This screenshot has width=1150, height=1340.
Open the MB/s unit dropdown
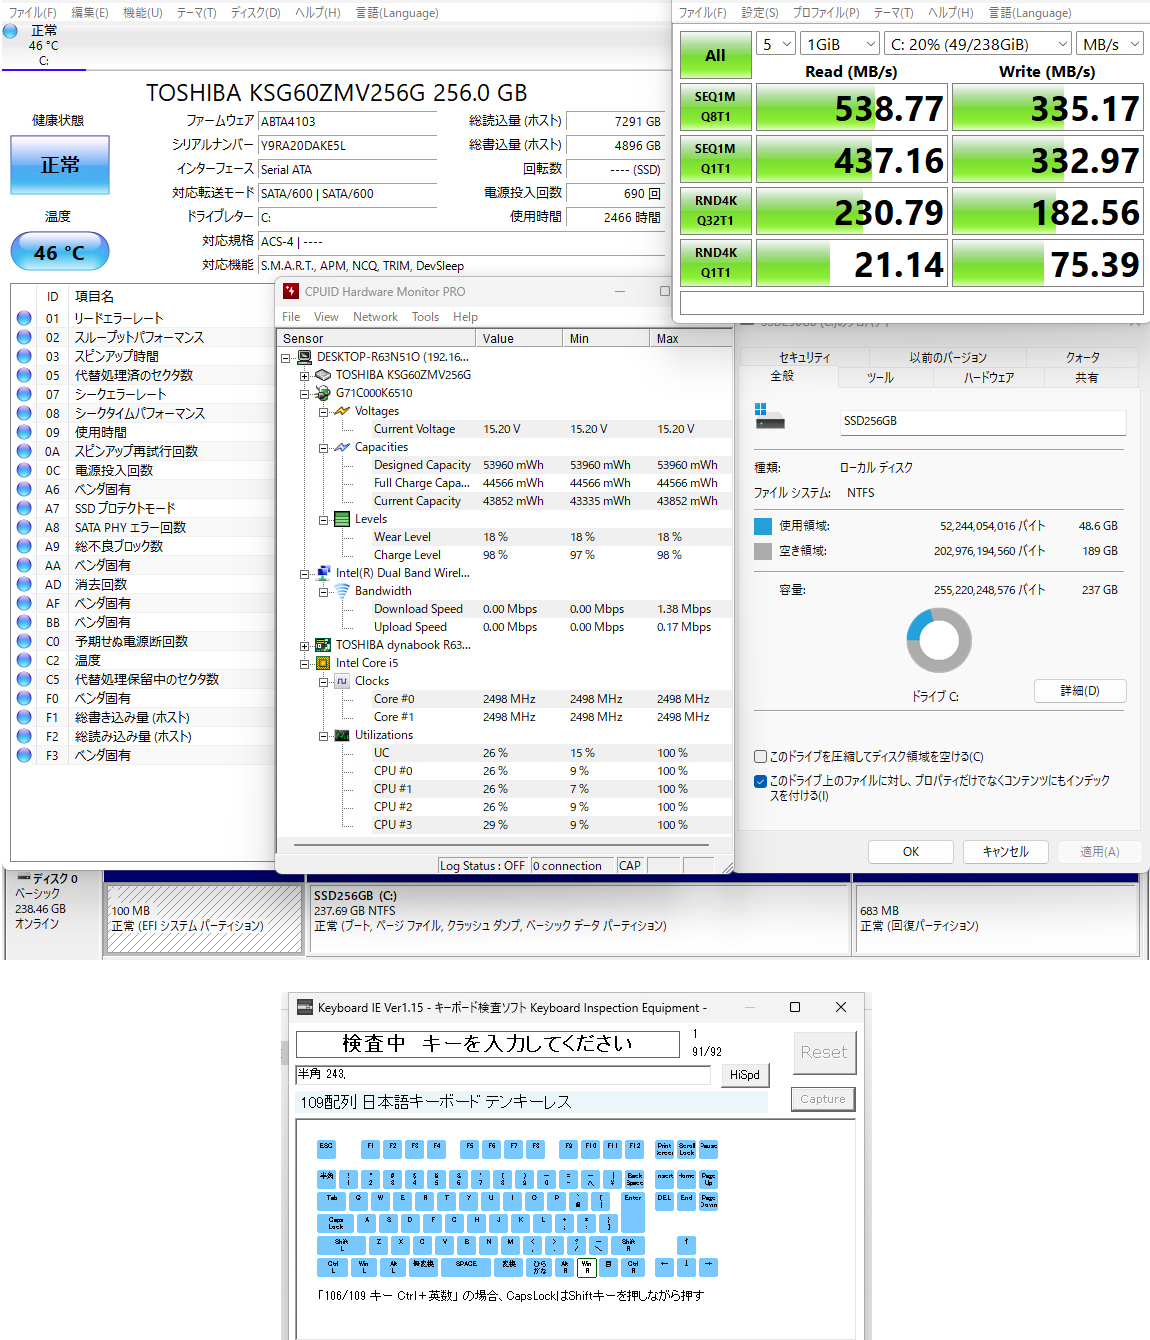click(1110, 44)
